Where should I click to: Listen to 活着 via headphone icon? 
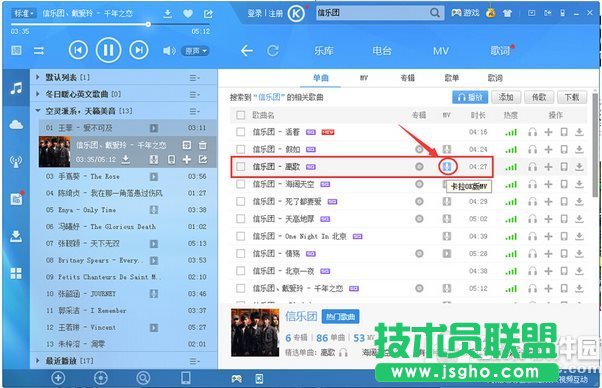pos(533,132)
